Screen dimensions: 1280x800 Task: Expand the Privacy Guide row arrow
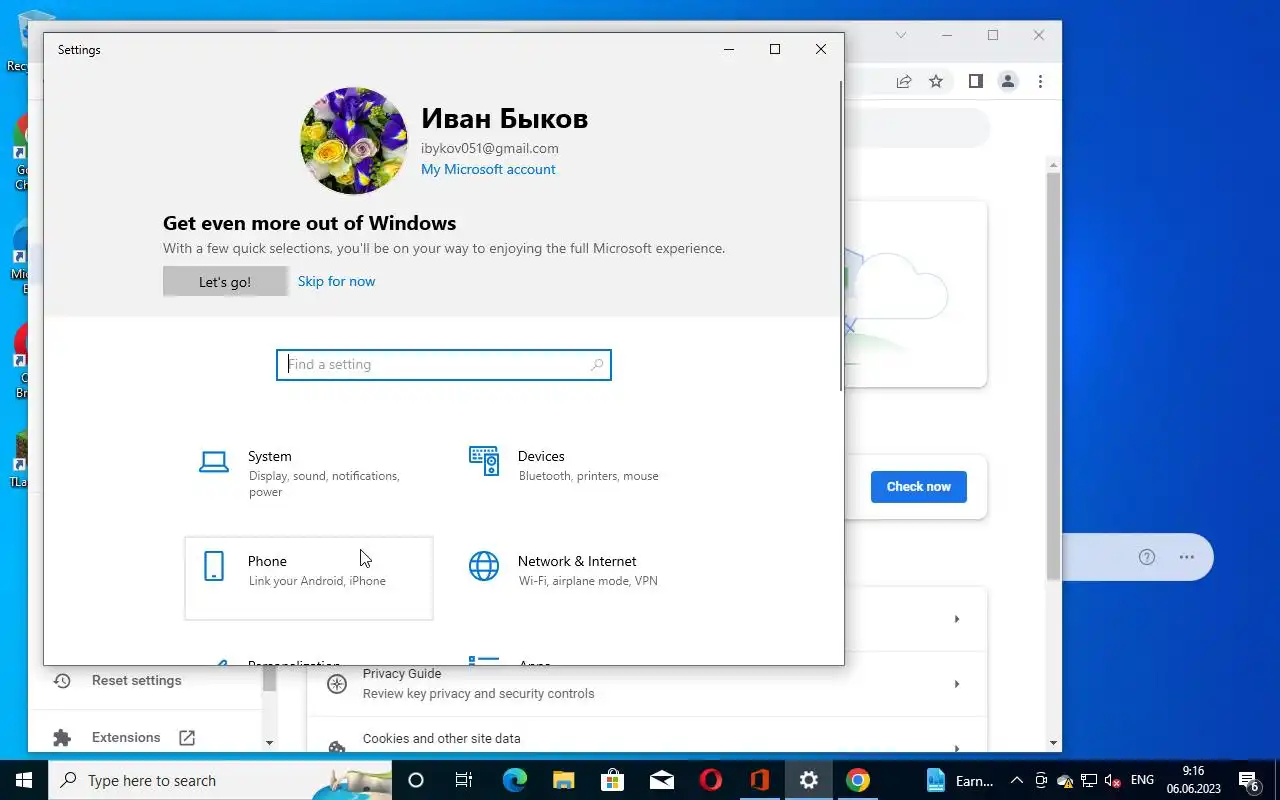[957, 684]
